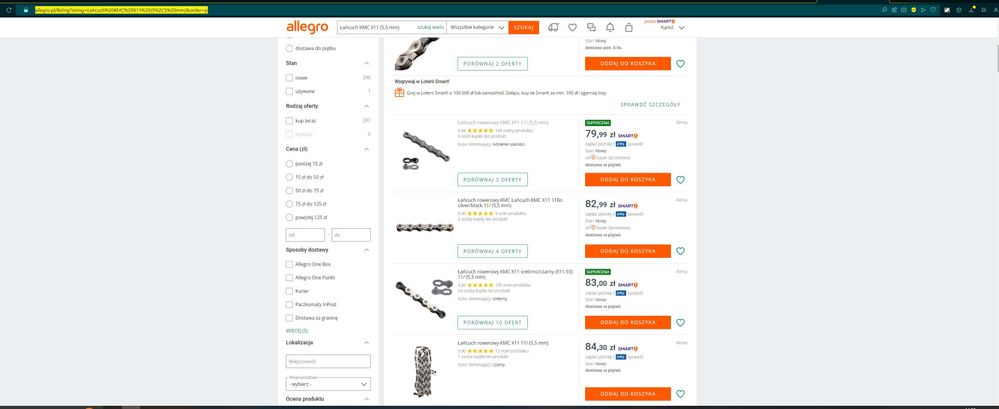Open the 83,00 zł chain product thumbnail

424,298
